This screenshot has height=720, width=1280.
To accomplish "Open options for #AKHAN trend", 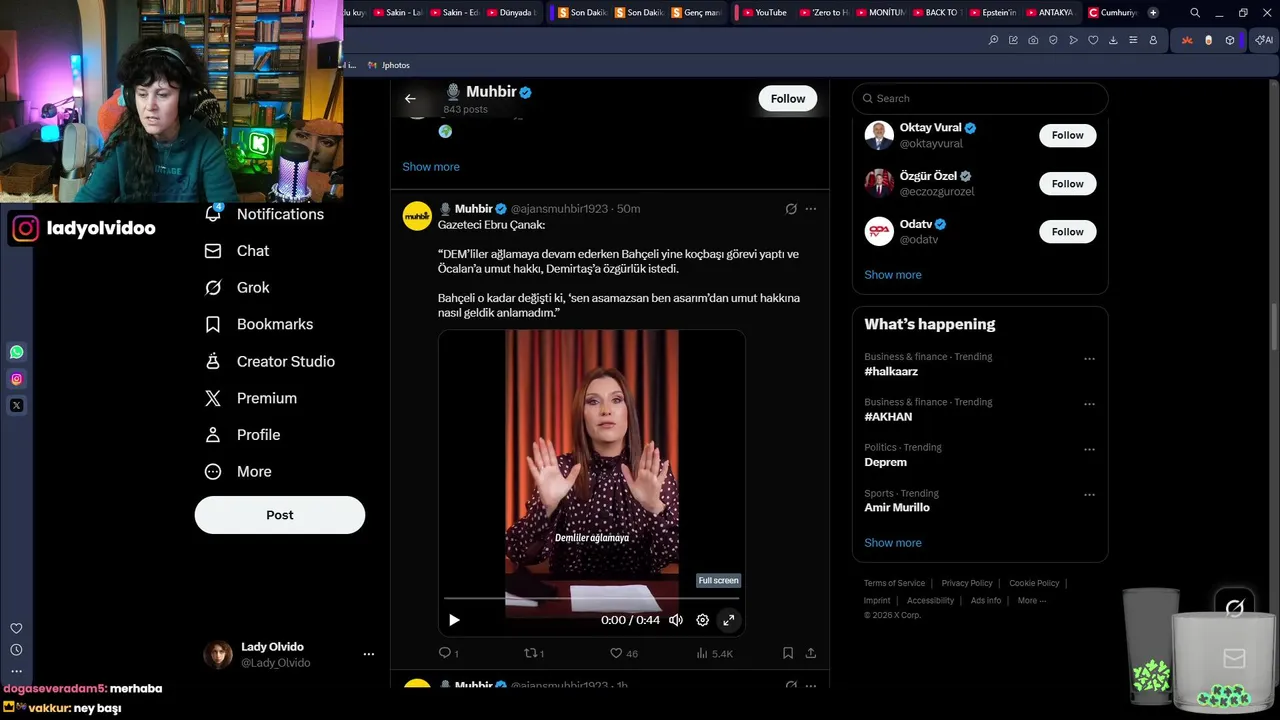I will coord(1089,404).
